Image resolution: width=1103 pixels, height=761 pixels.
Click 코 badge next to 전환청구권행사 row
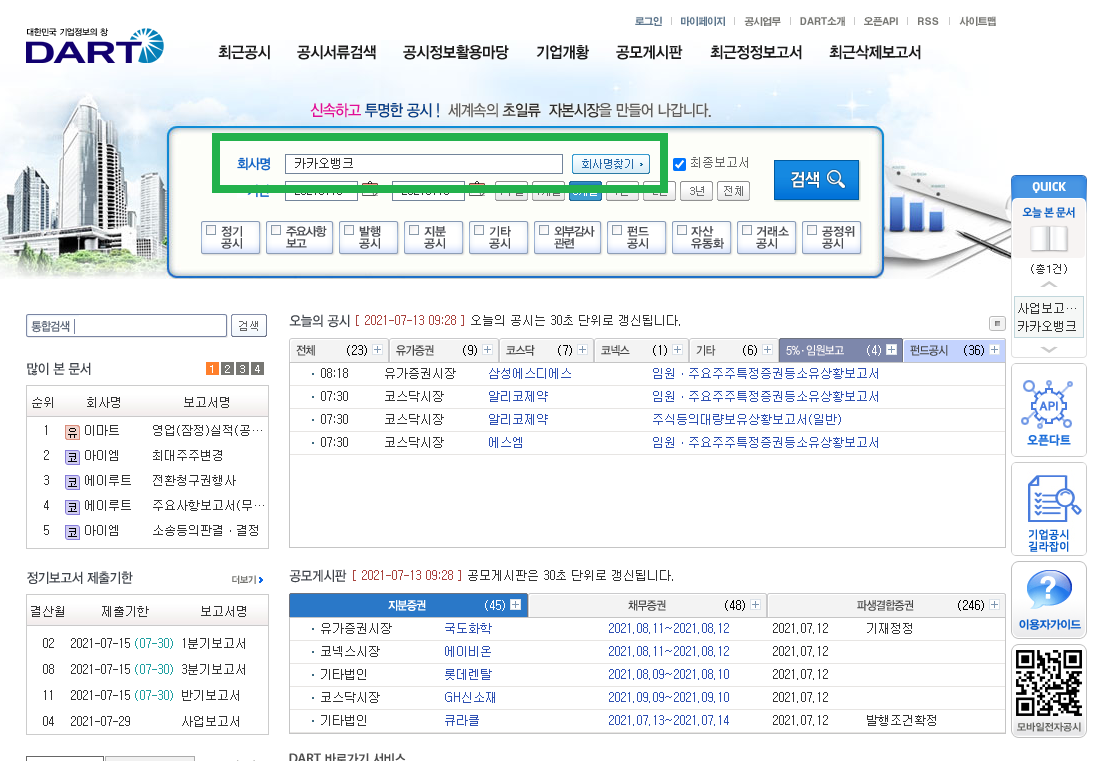tap(72, 482)
